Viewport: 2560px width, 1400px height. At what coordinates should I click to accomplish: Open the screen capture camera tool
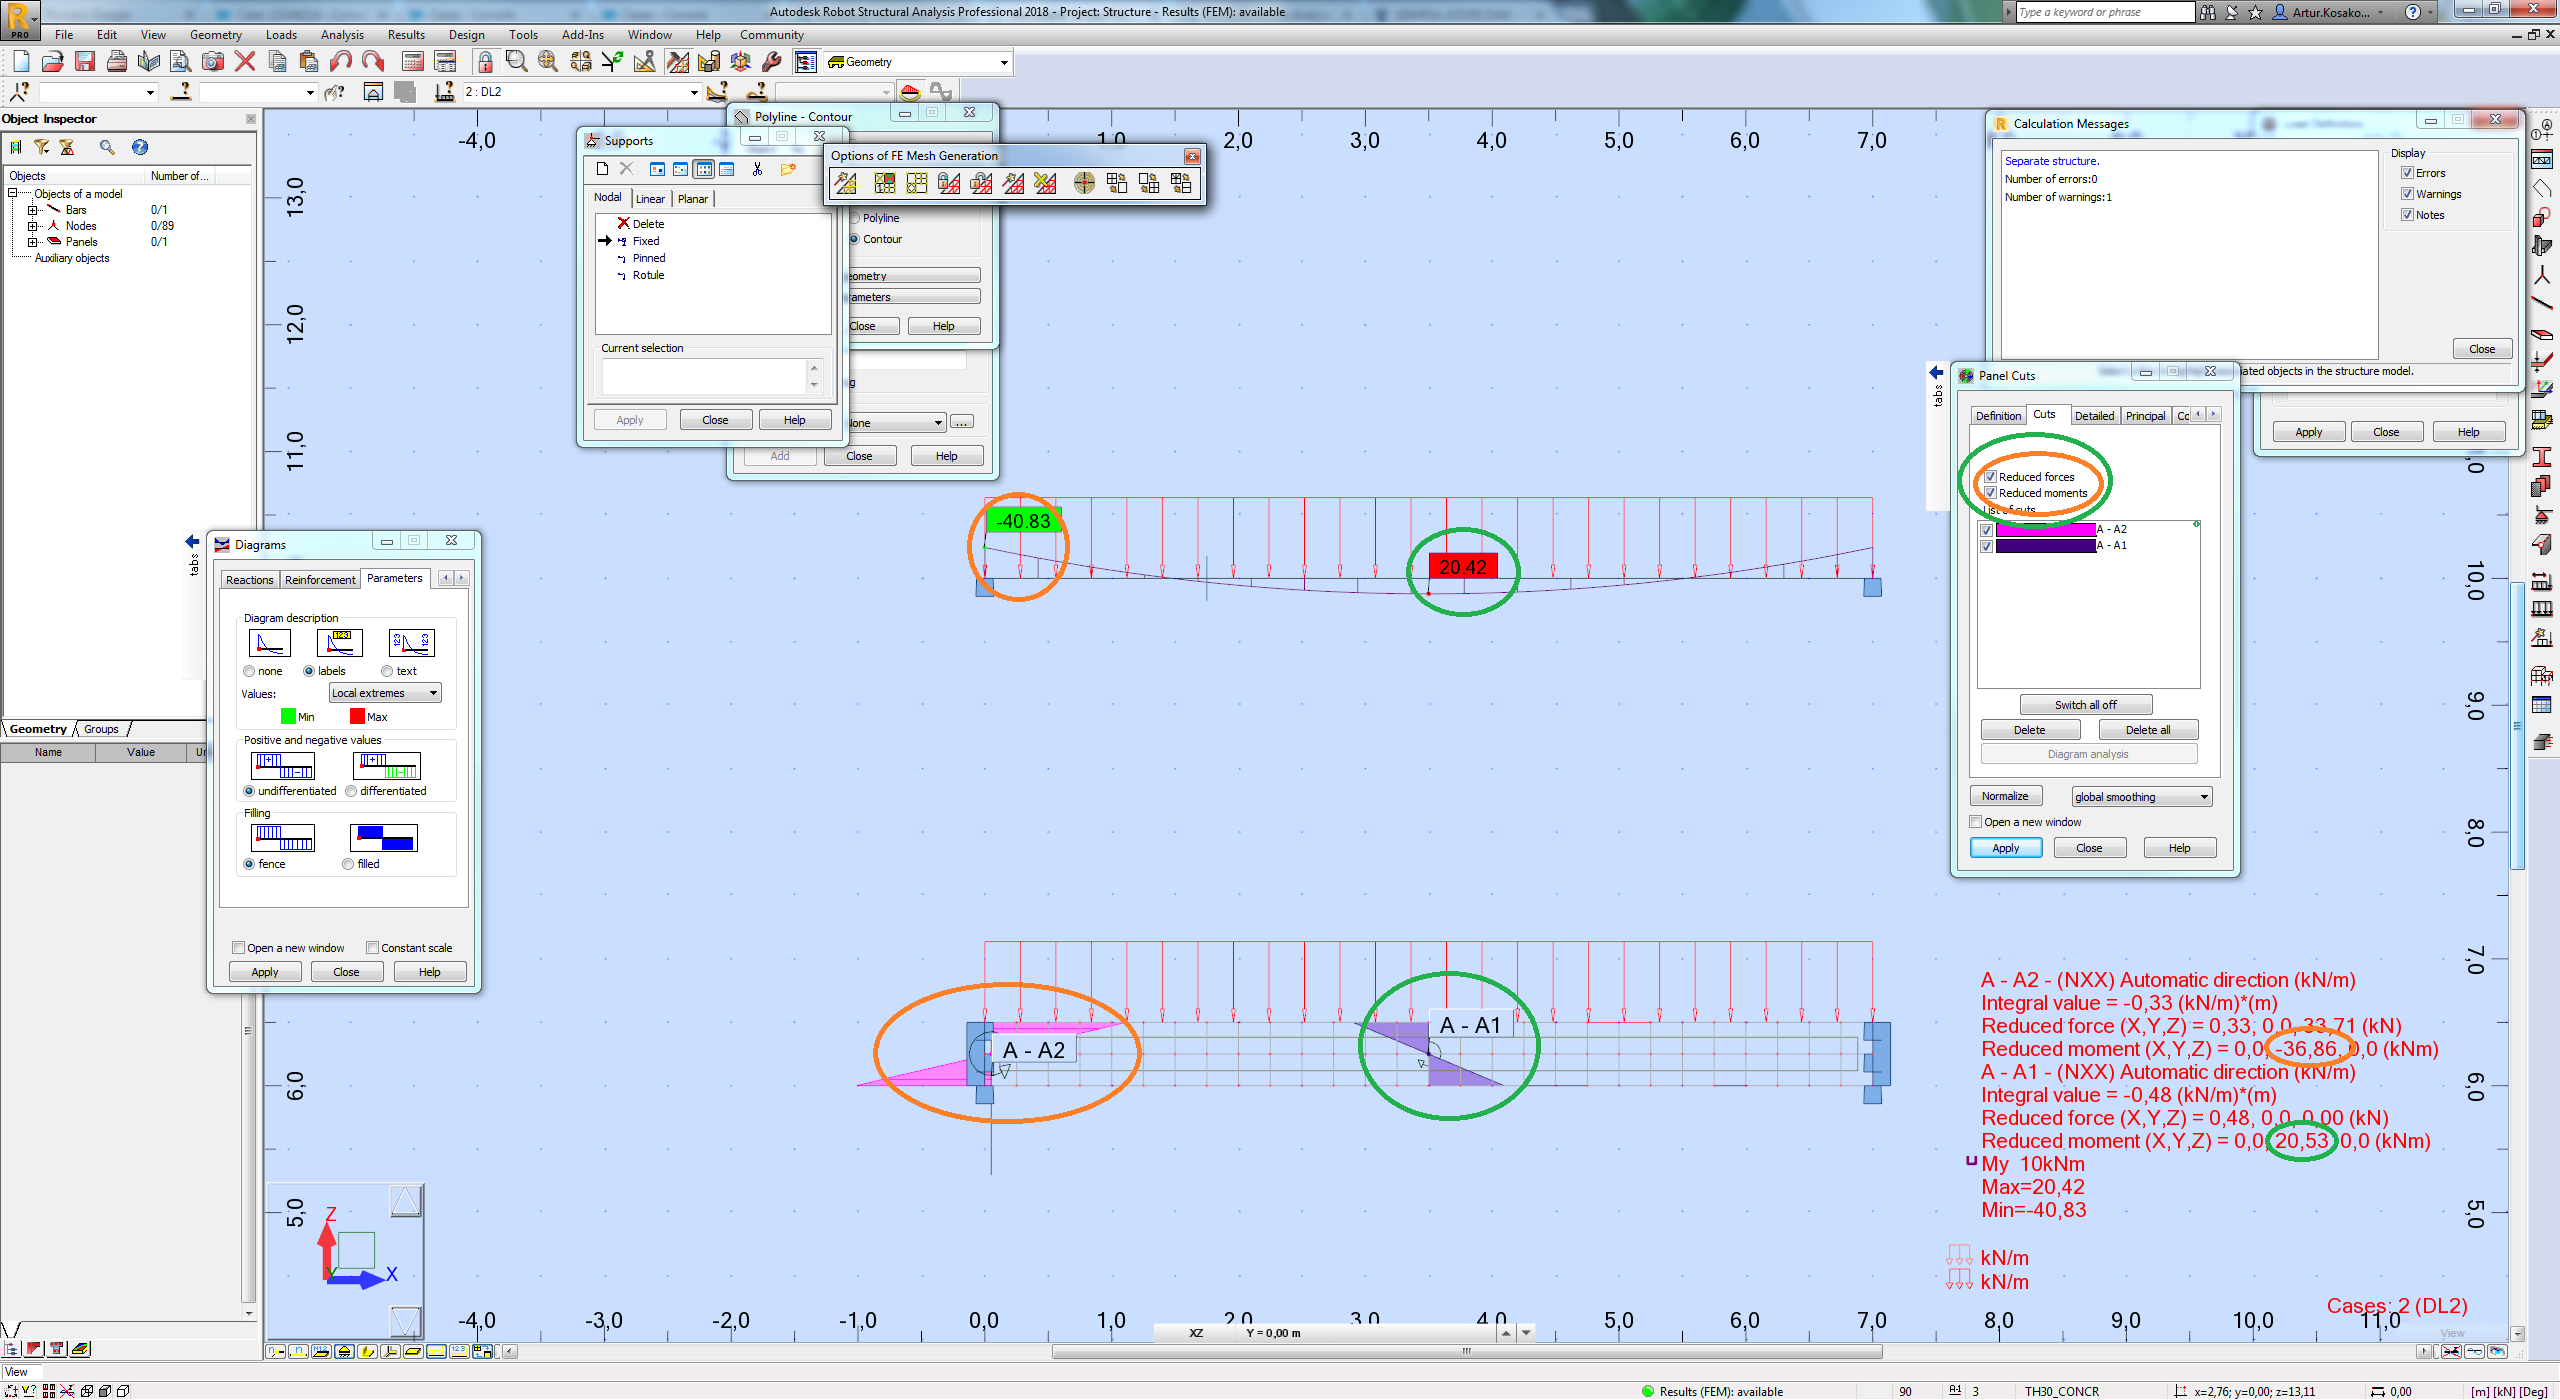pos(212,62)
